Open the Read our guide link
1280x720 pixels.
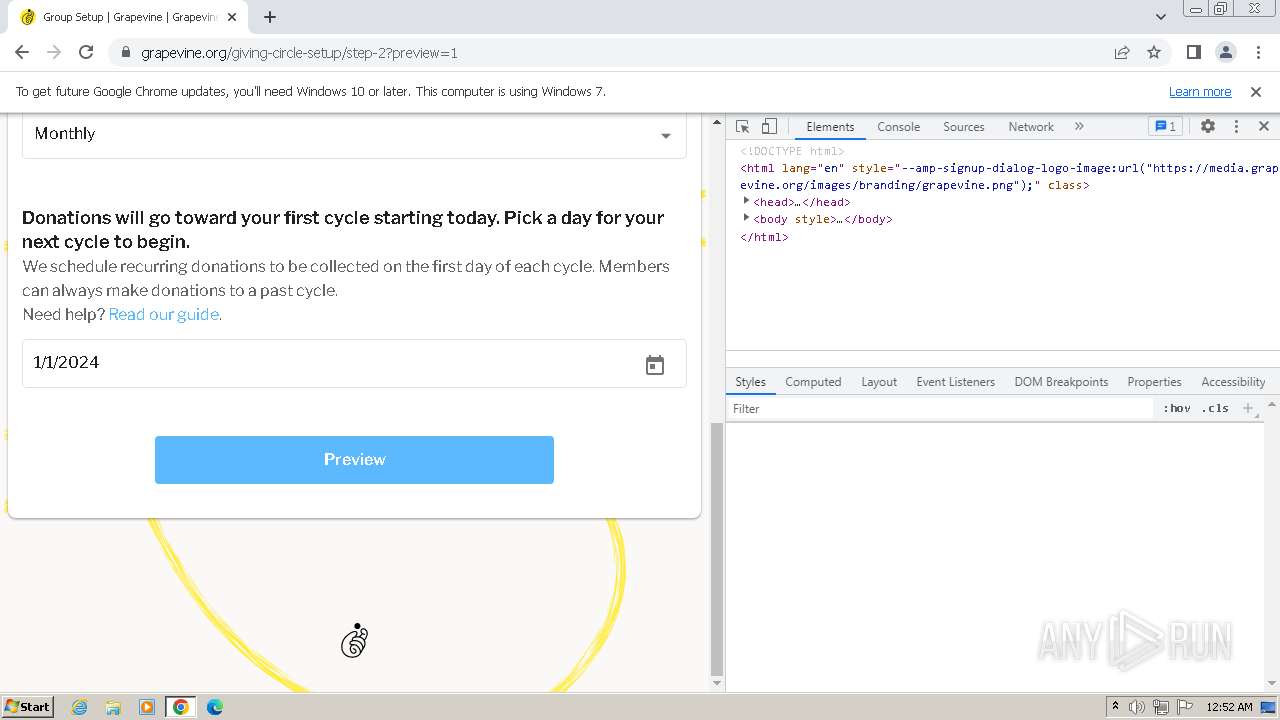point(163,314)
